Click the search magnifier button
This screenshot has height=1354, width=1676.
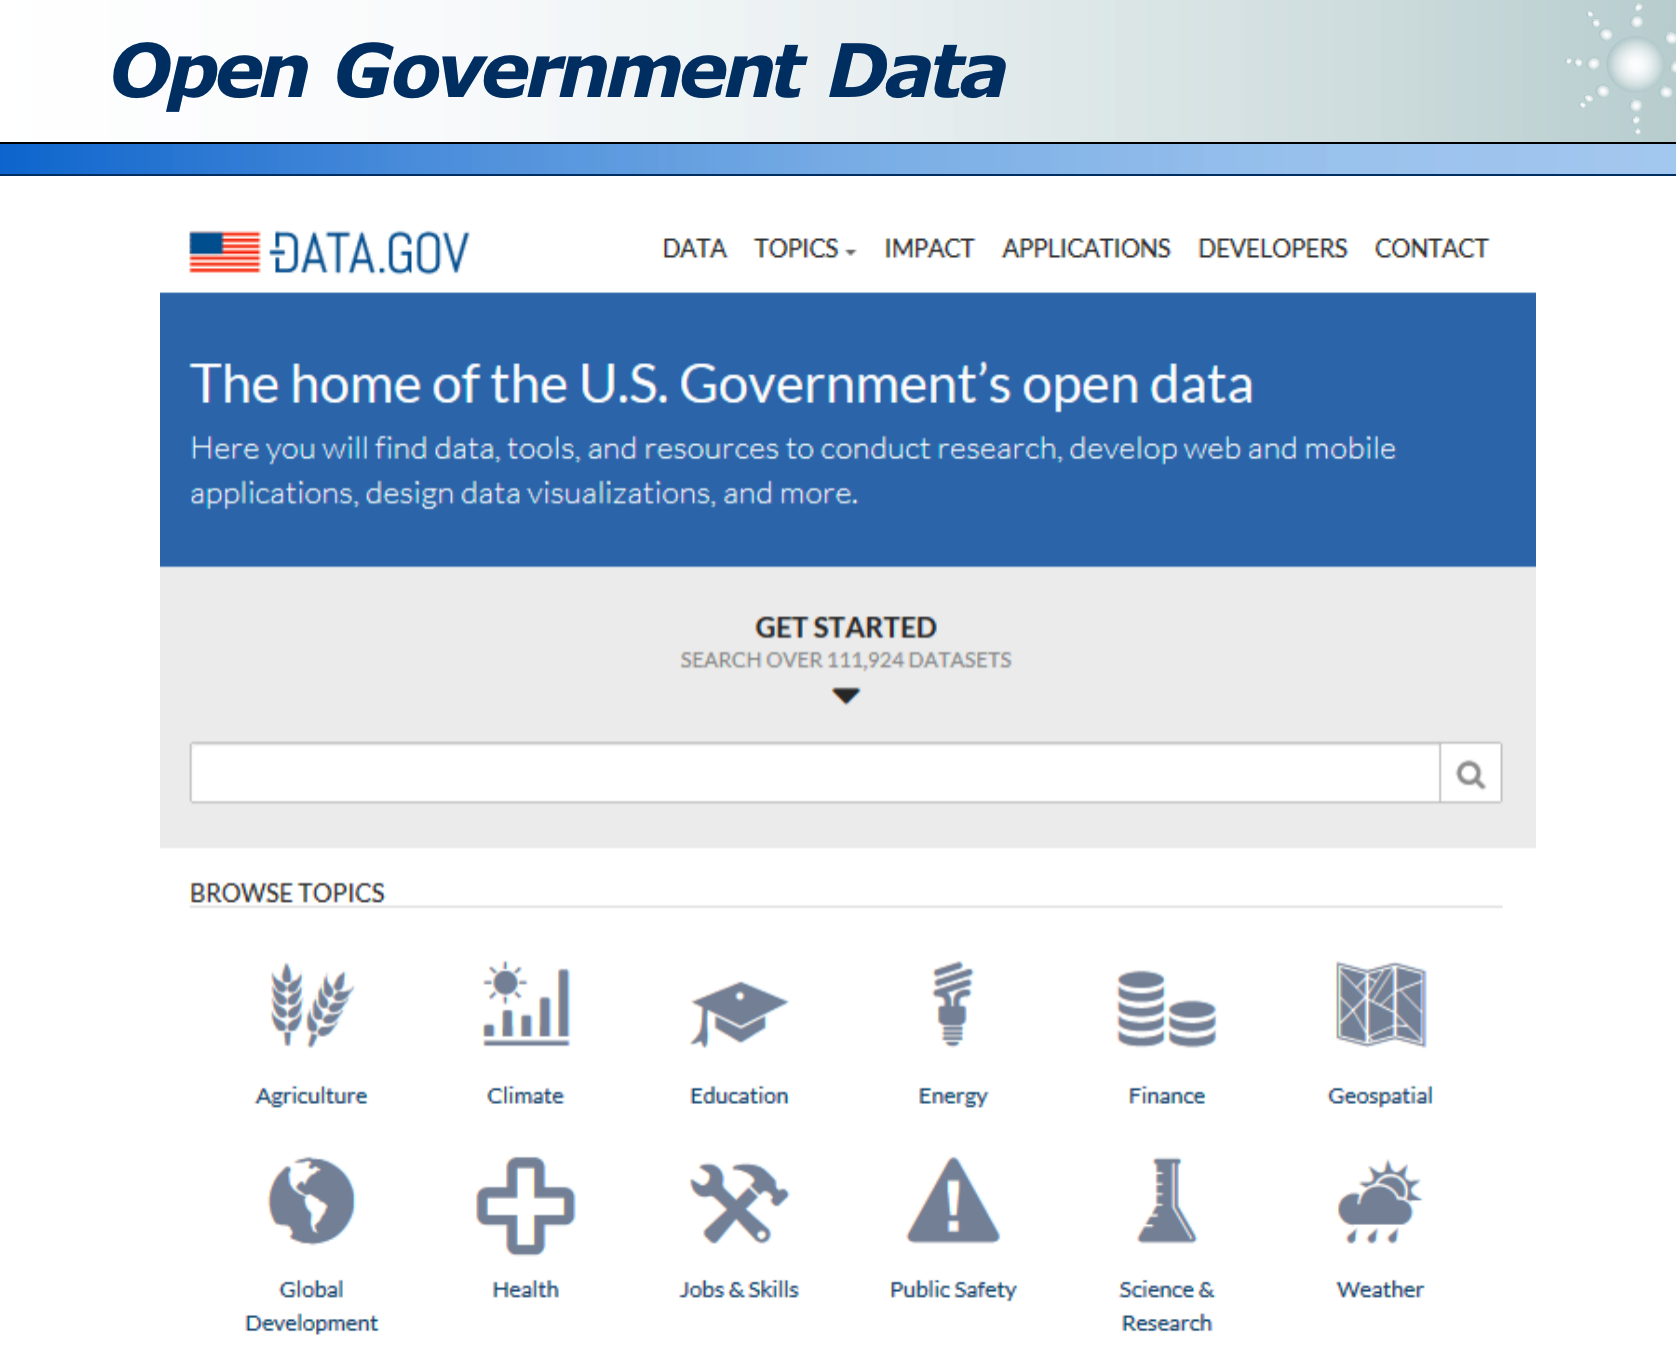pyautogui.click(x=1471, y=773)
